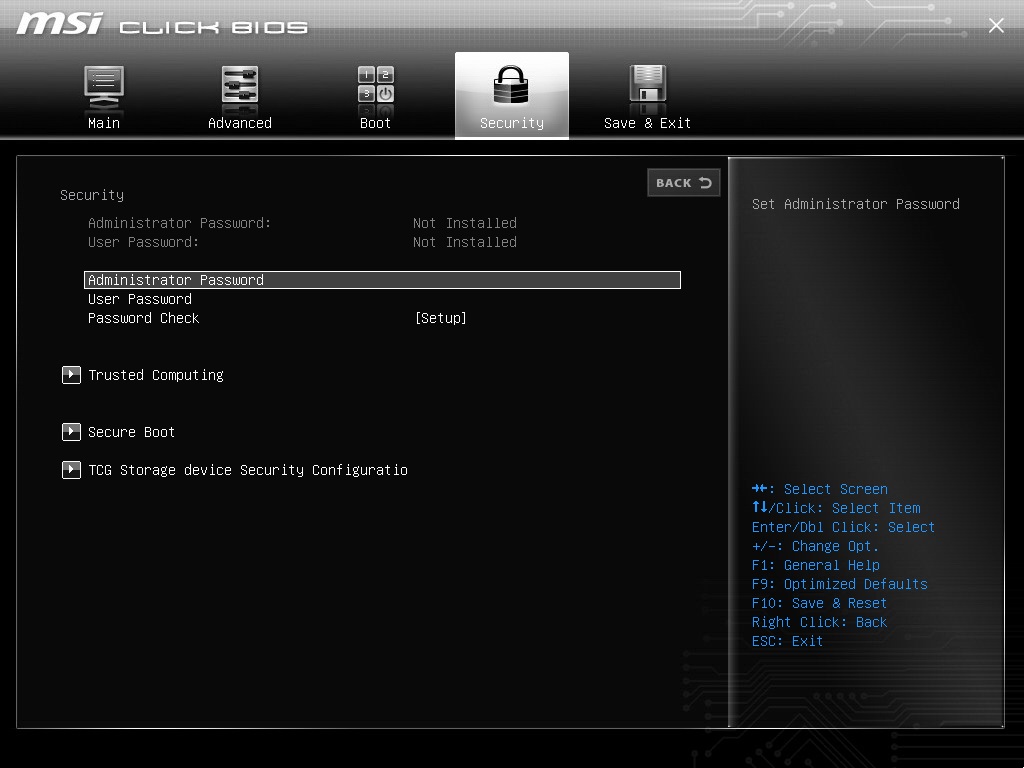The image size is (1024, 768).
Task: Click the arrow icon beside Secure Boot
Action: coord(71,432)
